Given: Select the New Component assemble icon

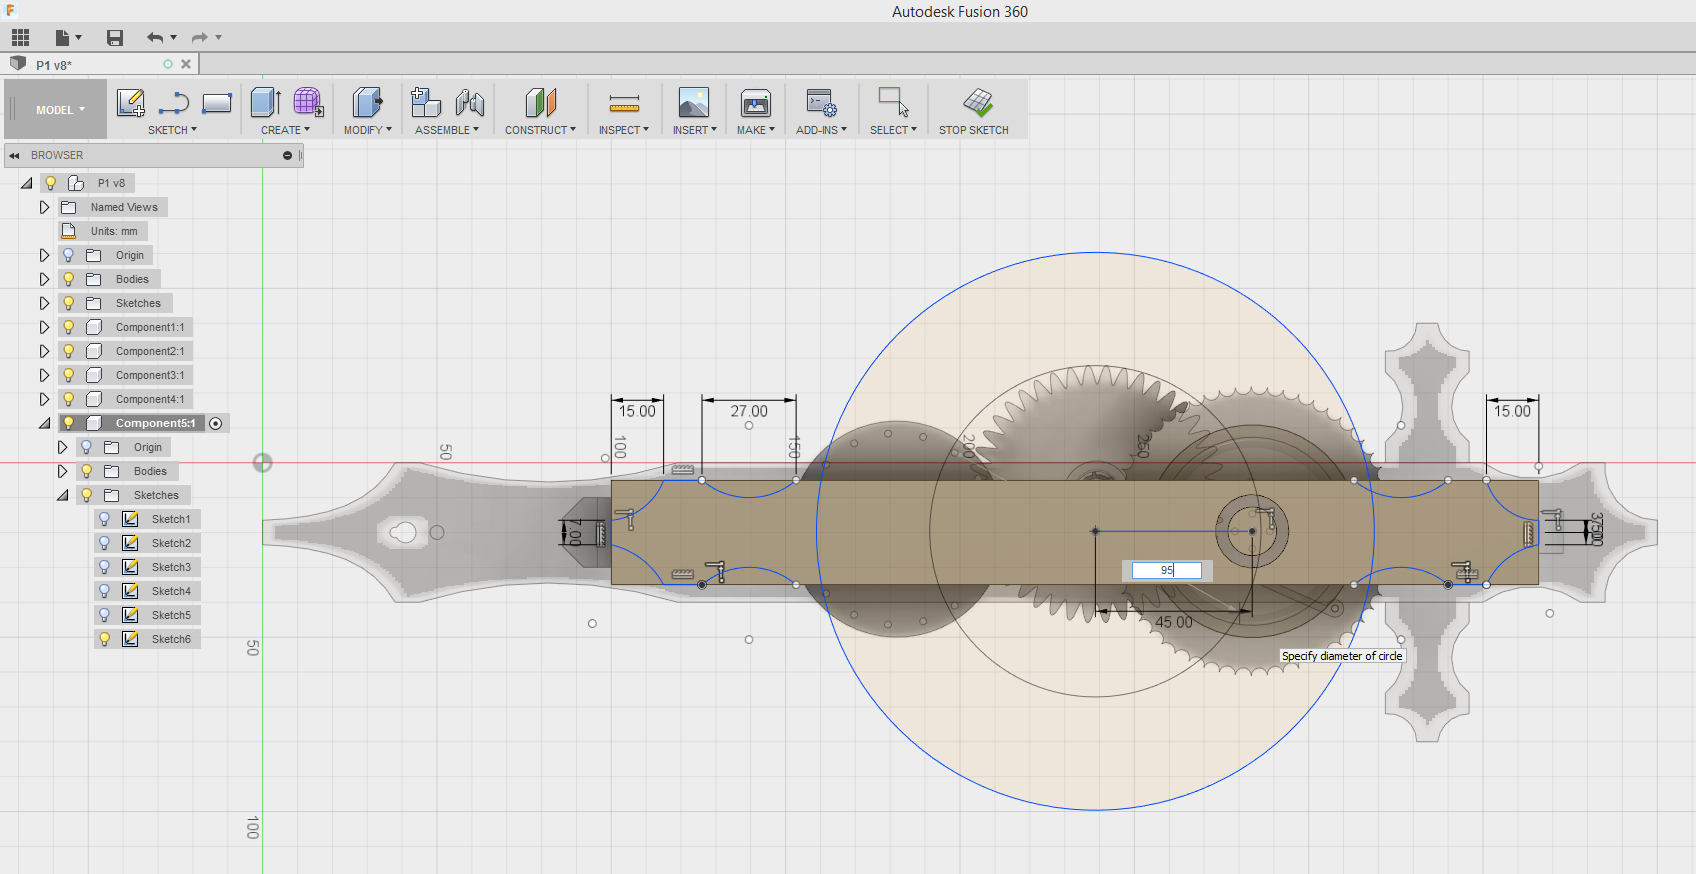Looking at the screenshot, I should click(426, 102).
